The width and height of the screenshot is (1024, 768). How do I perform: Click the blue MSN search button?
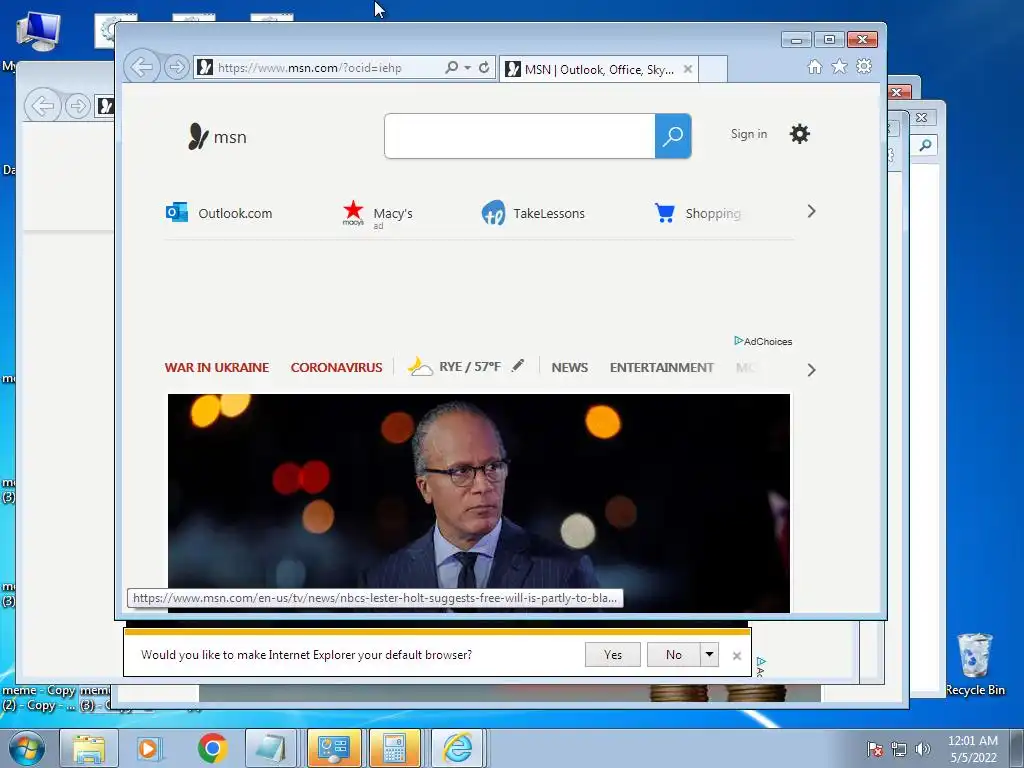[673, 136]
